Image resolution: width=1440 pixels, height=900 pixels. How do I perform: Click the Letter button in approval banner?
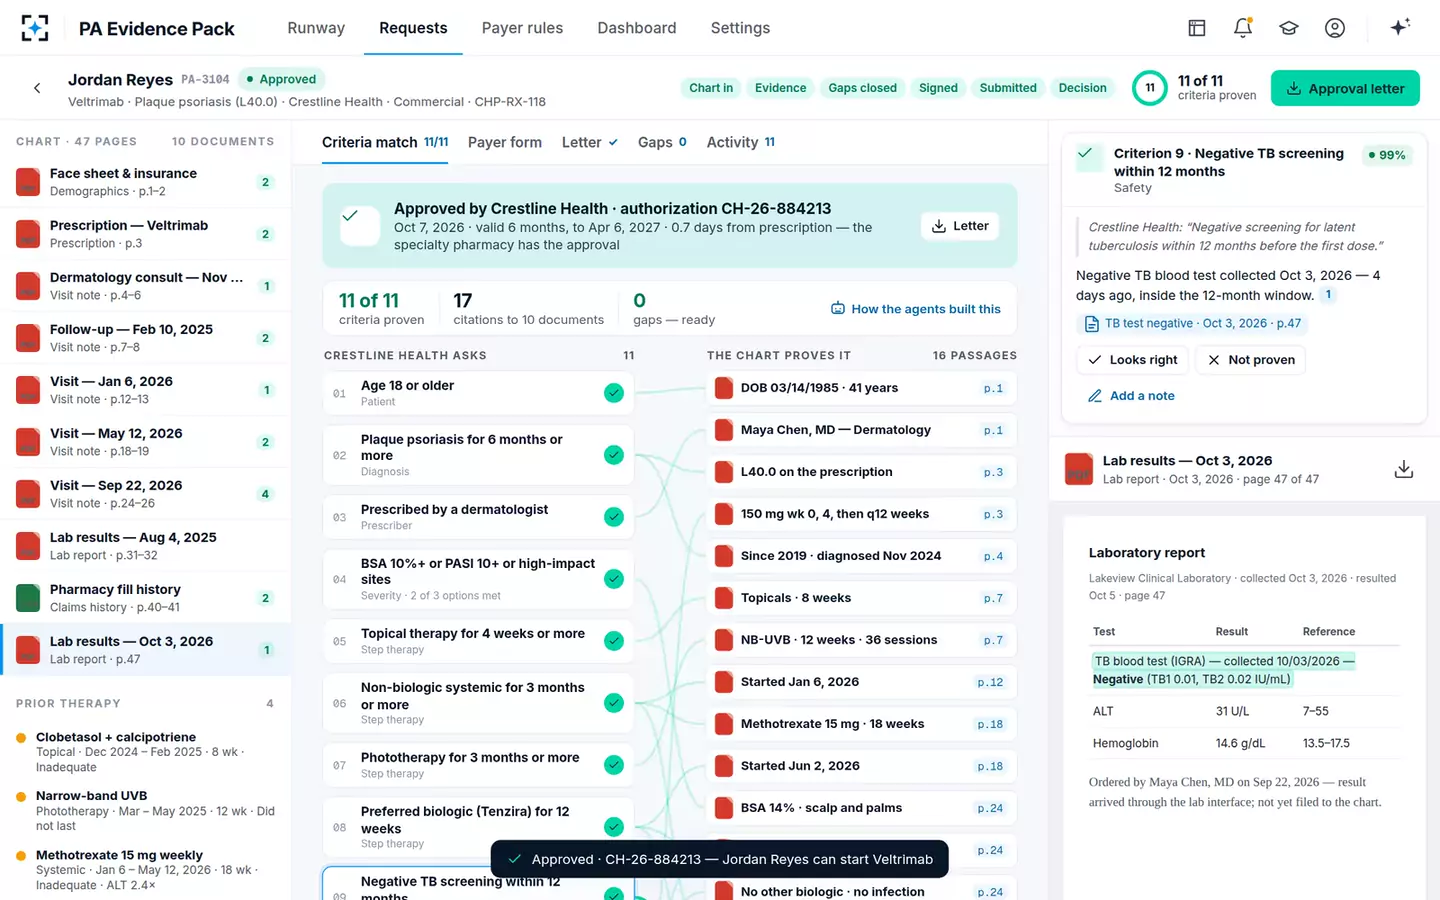(960, 226)
